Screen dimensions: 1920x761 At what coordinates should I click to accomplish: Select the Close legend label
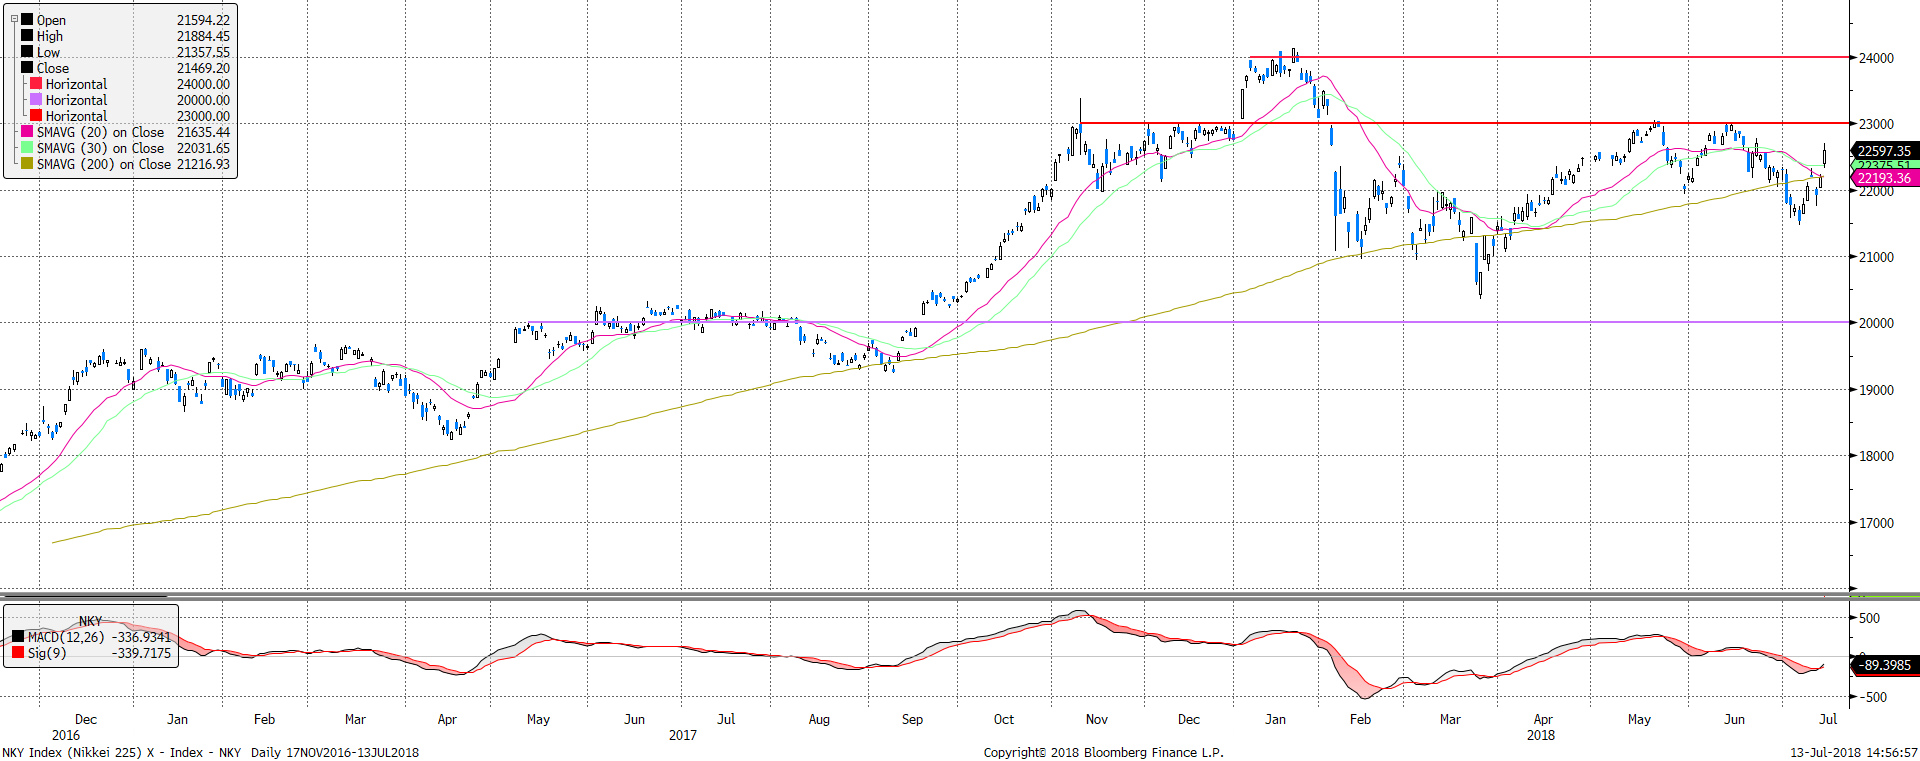(x=53, y=68)
